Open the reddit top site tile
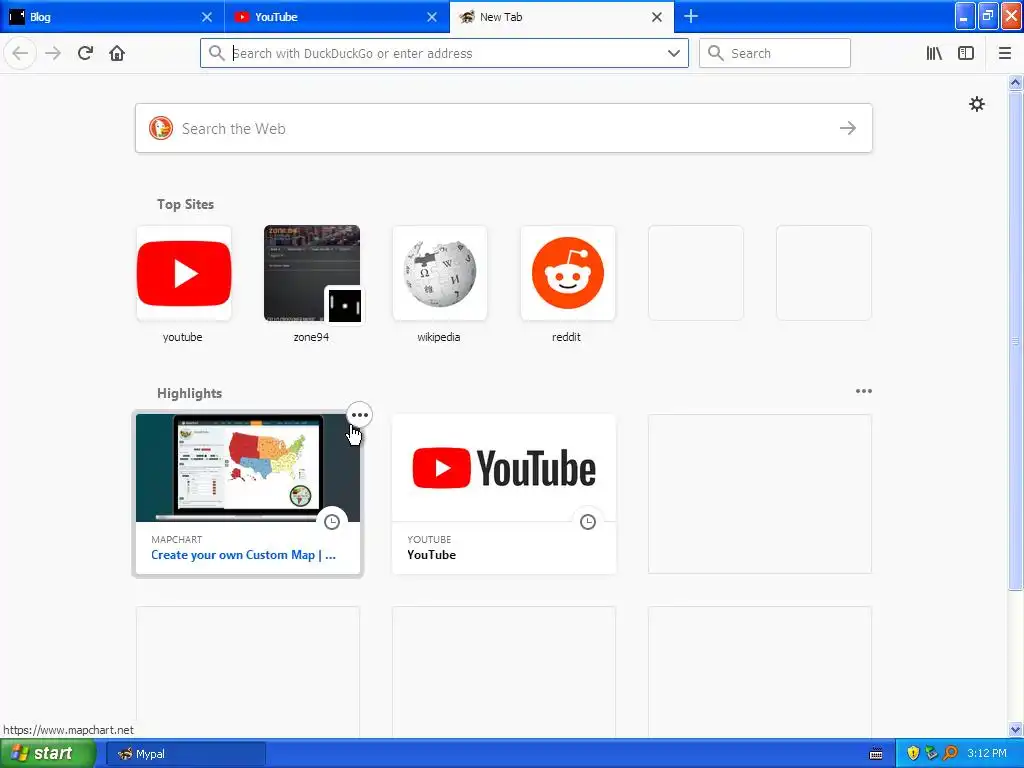Viewport: 1024px width, 768px height. point(568,273)
